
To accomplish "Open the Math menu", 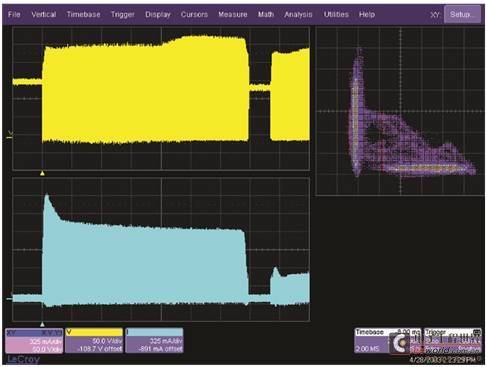I will (x=266, y=14).
